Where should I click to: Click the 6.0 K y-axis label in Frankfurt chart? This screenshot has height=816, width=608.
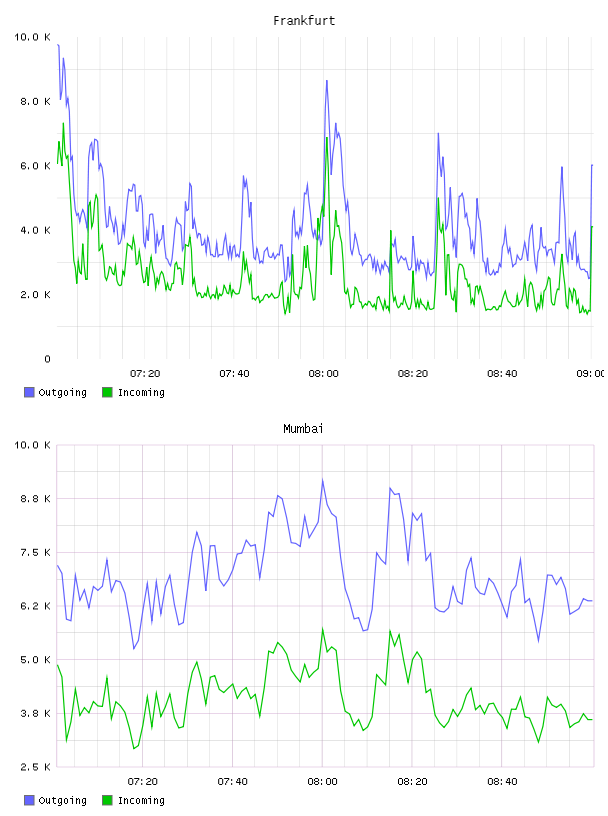pos(35,166)
